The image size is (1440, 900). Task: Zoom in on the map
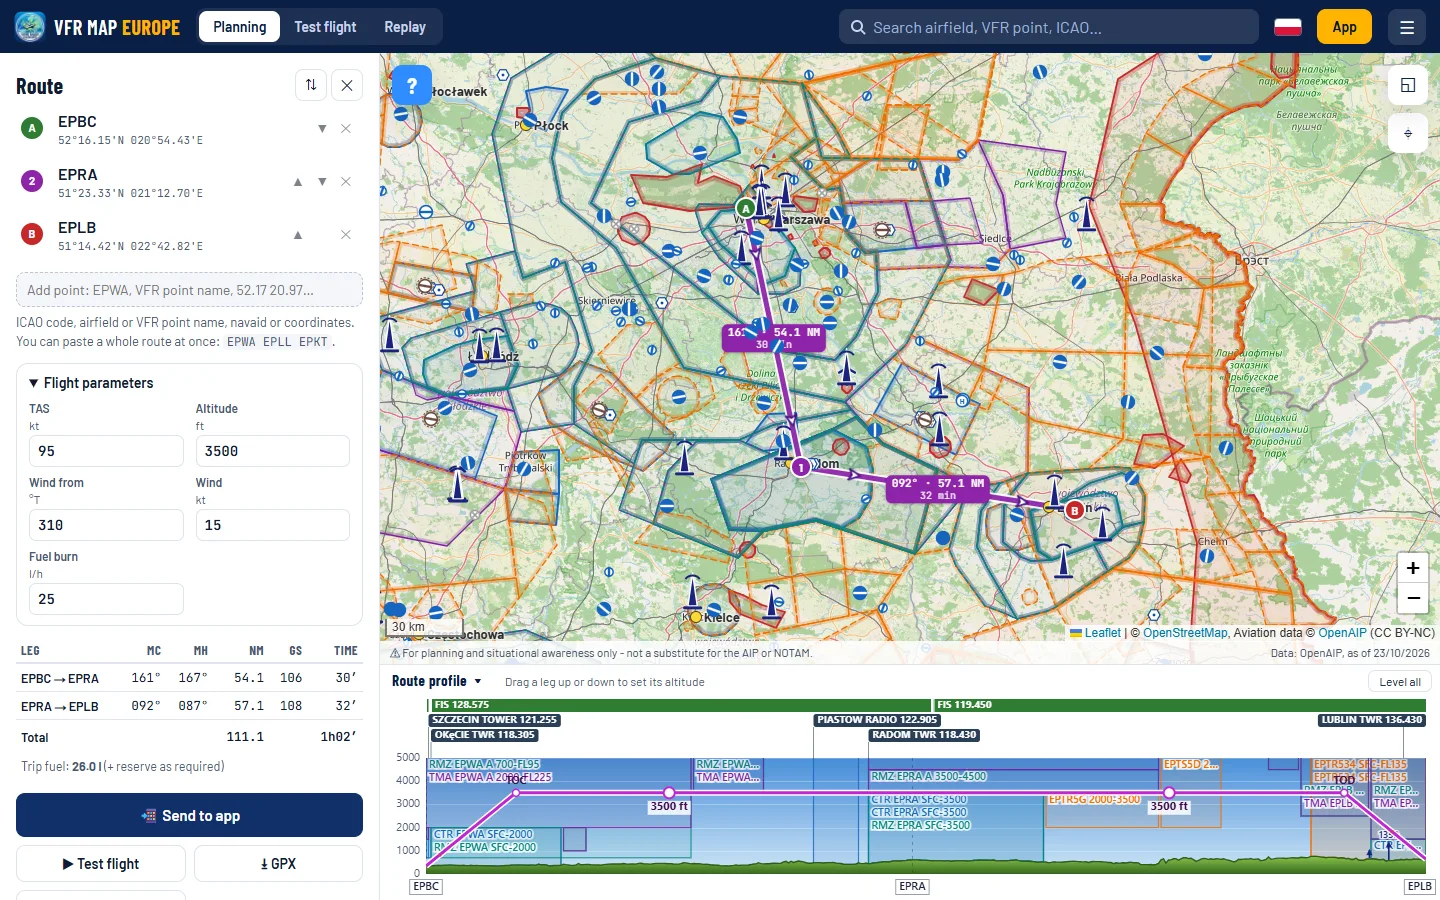pos(1413,568)
